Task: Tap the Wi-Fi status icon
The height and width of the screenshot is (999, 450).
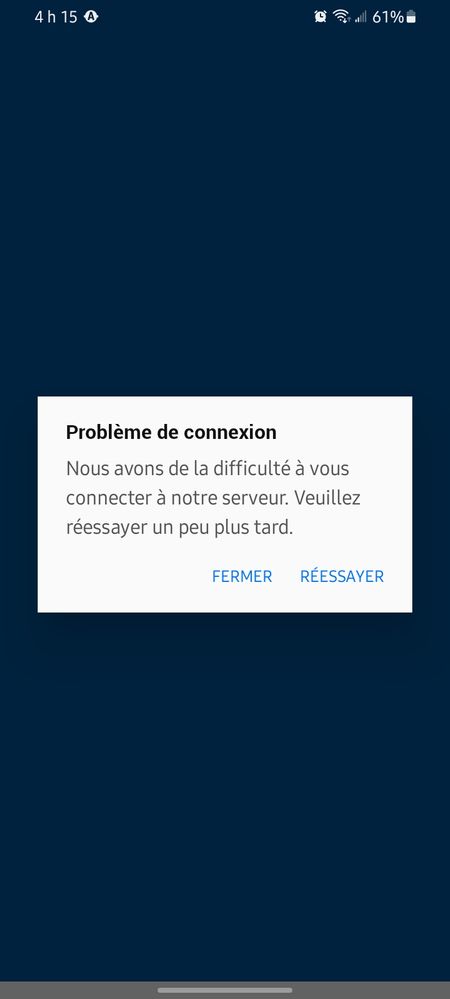Action: point(342,17)
